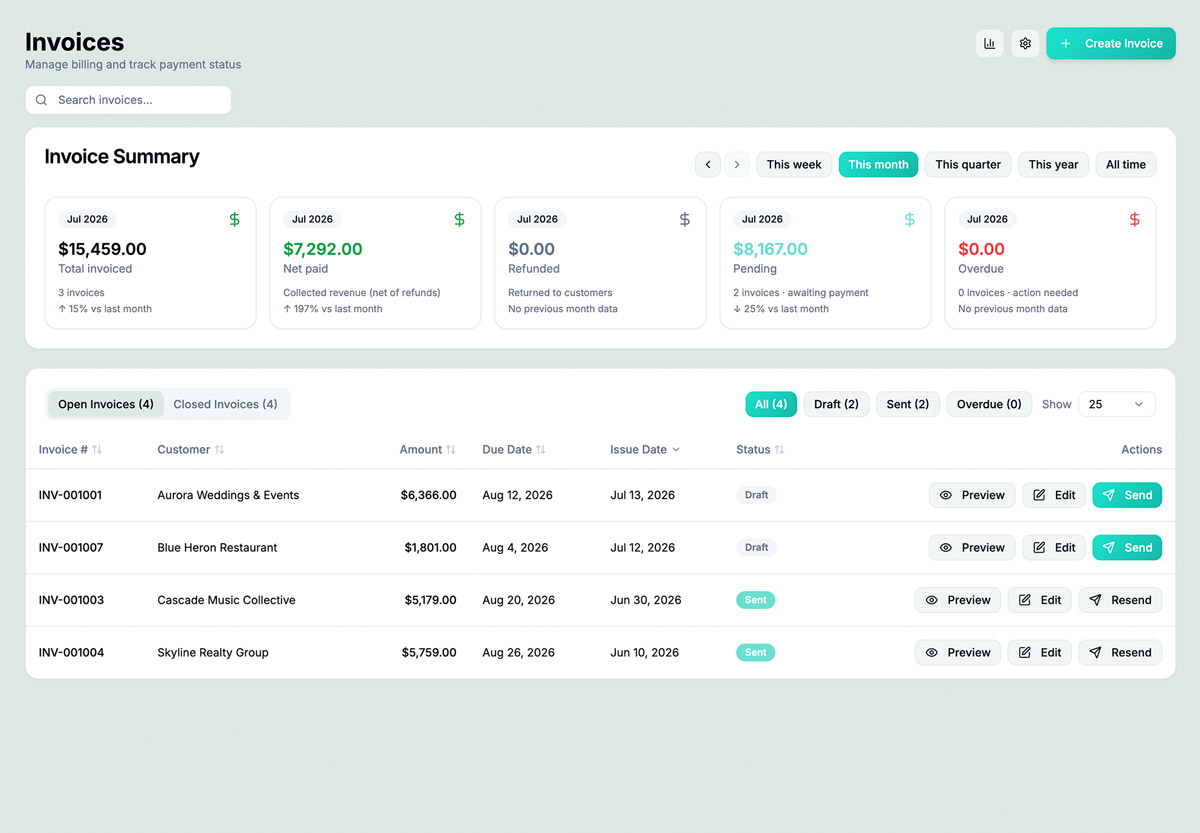Toggle the Issue Date sort chevron
The image size is (1200, 833).
676,450
